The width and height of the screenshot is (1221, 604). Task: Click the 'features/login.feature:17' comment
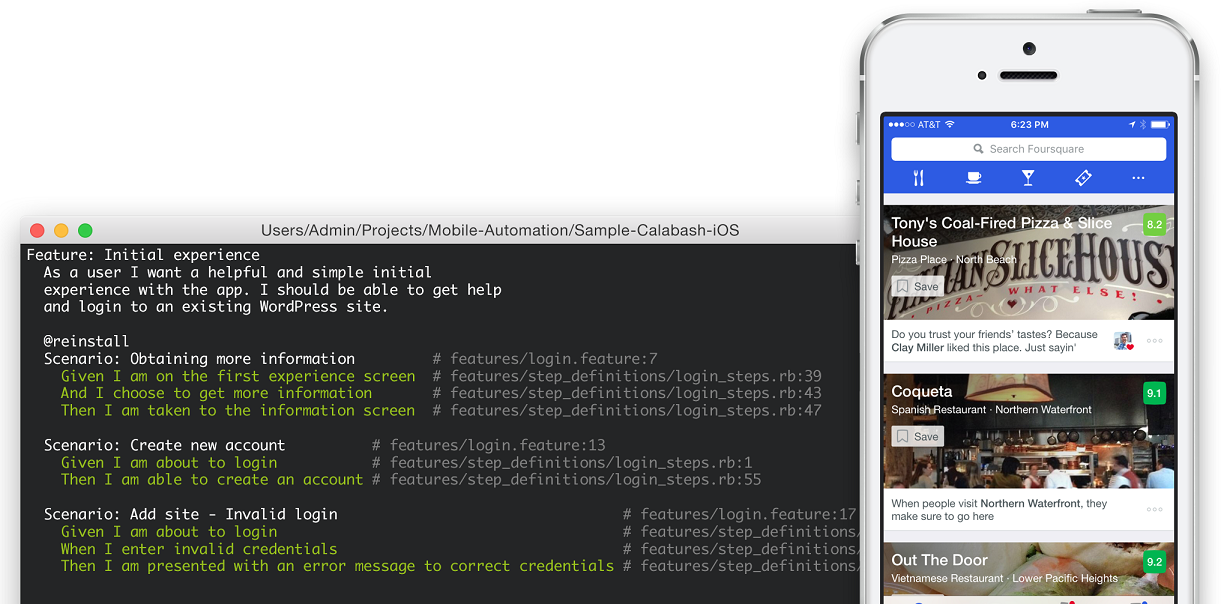coord(740,514)
